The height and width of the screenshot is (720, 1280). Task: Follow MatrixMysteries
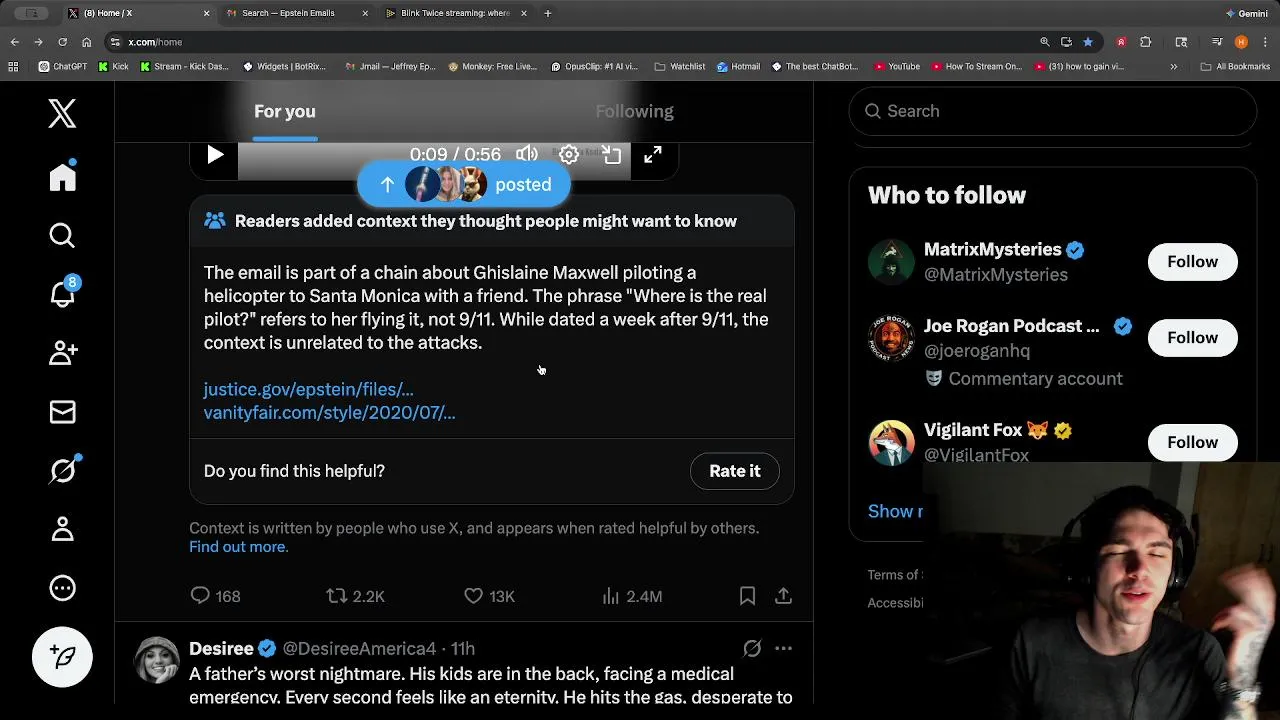click(x=1192, y=261)
